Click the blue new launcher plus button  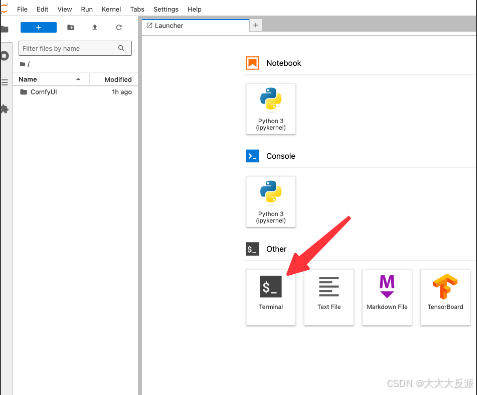pyautogui.click(x=39, y=27)
